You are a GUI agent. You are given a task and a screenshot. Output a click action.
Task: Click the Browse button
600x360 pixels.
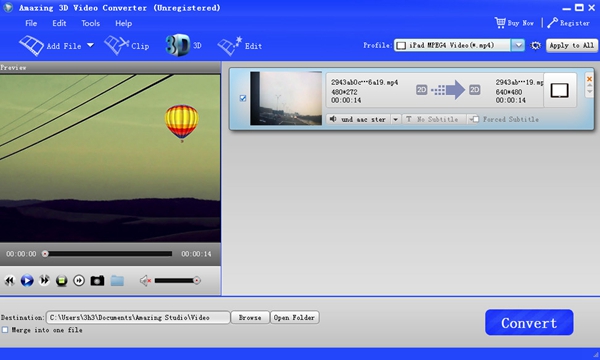pyautogui.click(x=250, y=318)
